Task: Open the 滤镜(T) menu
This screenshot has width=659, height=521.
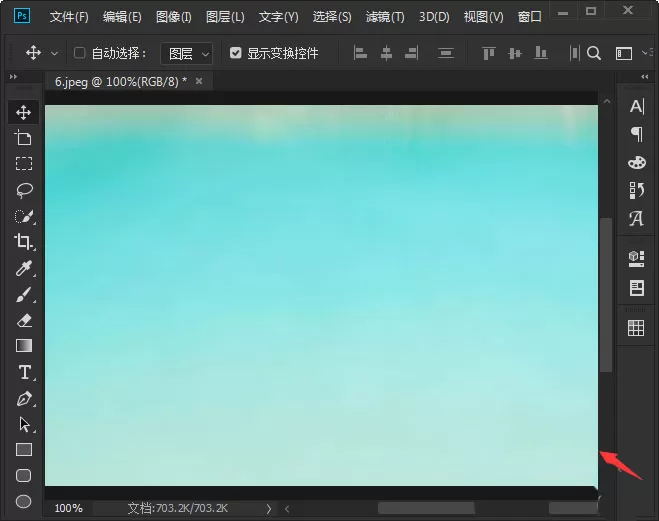Action: tap(385, 17)
